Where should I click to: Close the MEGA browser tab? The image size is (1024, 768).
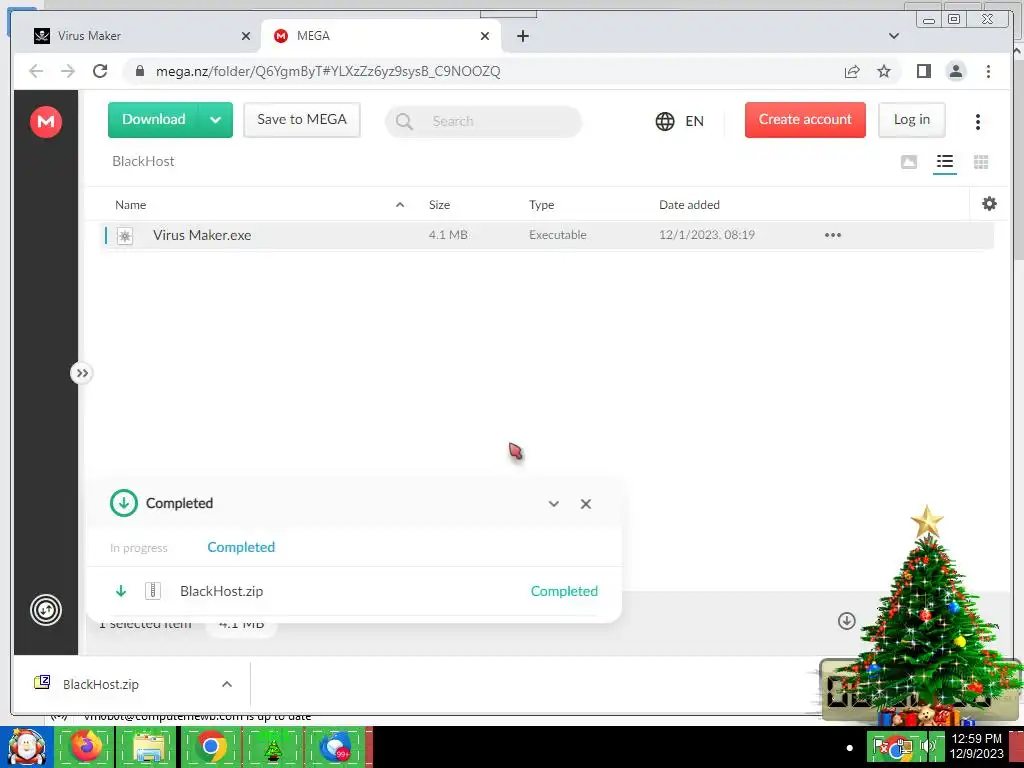point(485,36)
